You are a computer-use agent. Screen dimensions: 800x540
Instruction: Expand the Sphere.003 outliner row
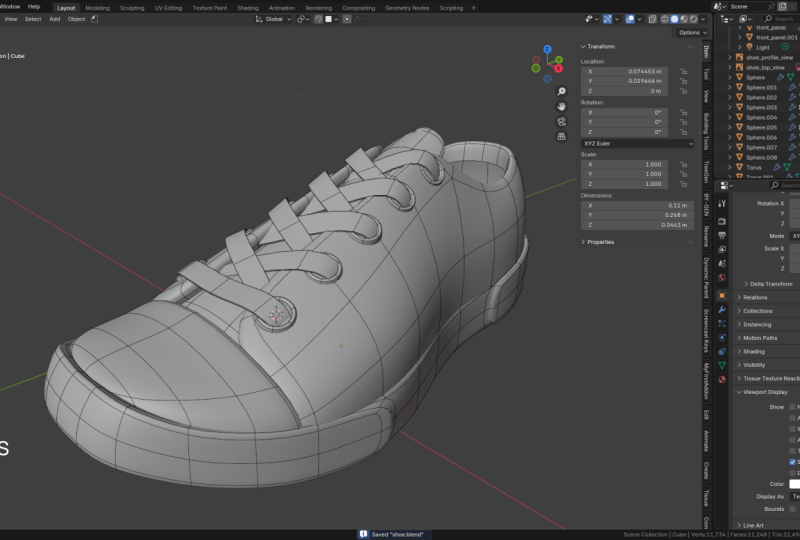tap(730, 107)
